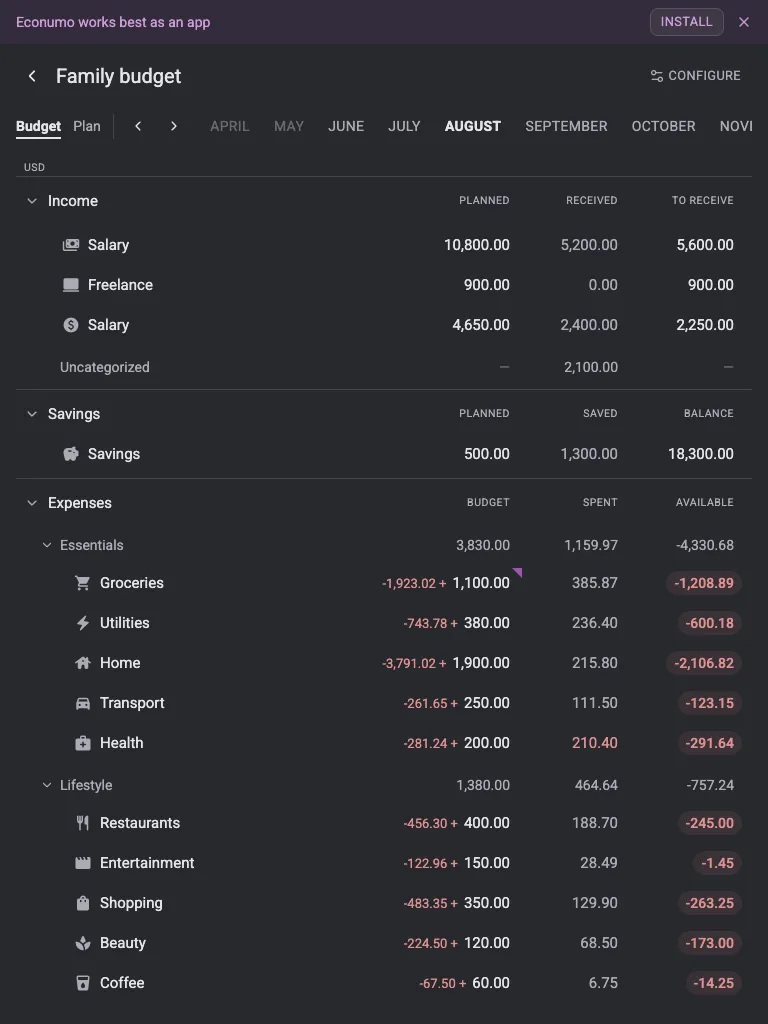The width and height of the screenshot is (768, 1024).
Task: Switch to the Budget tab
Action: pos(39,126)
